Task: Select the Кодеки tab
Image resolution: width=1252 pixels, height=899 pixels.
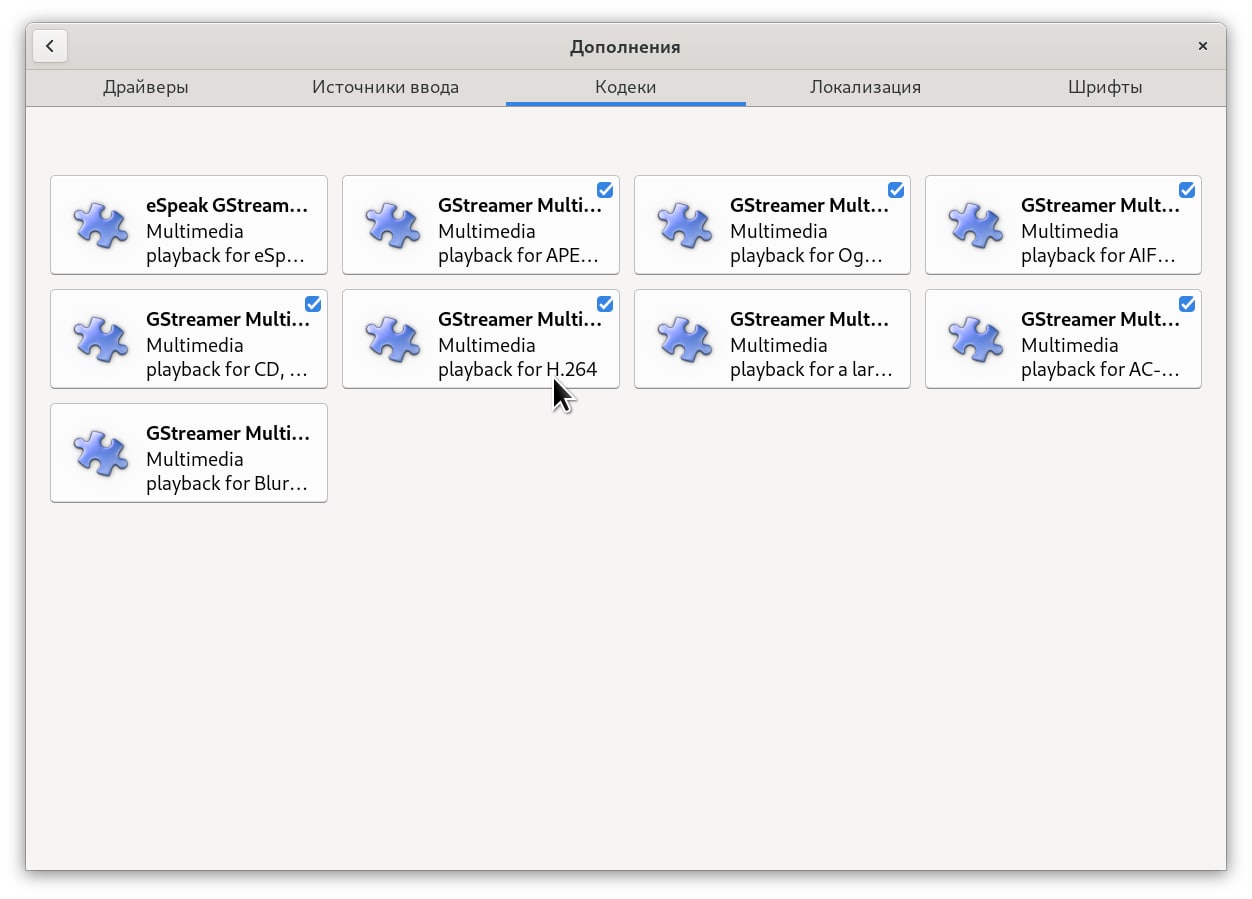Action: [x=626, y=87]
